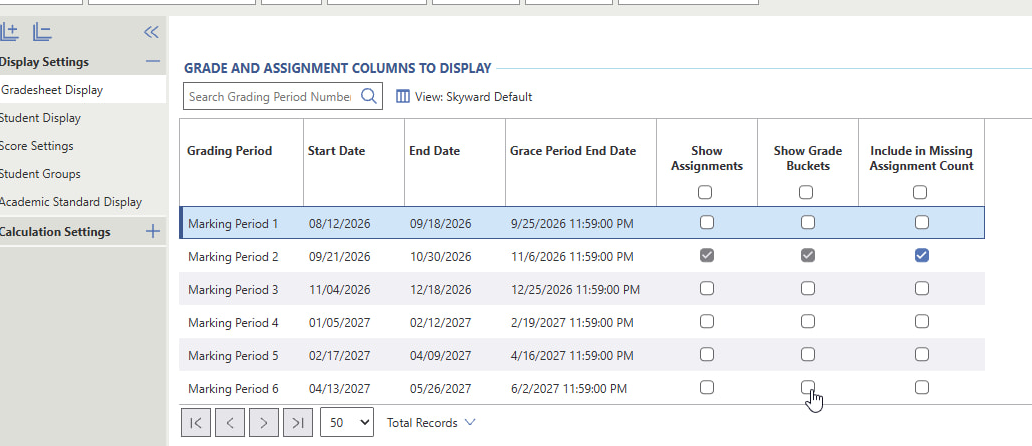Open the records-per-page 50 dropdown
The width and height of the screenshot is (1032, 446).
347,422
